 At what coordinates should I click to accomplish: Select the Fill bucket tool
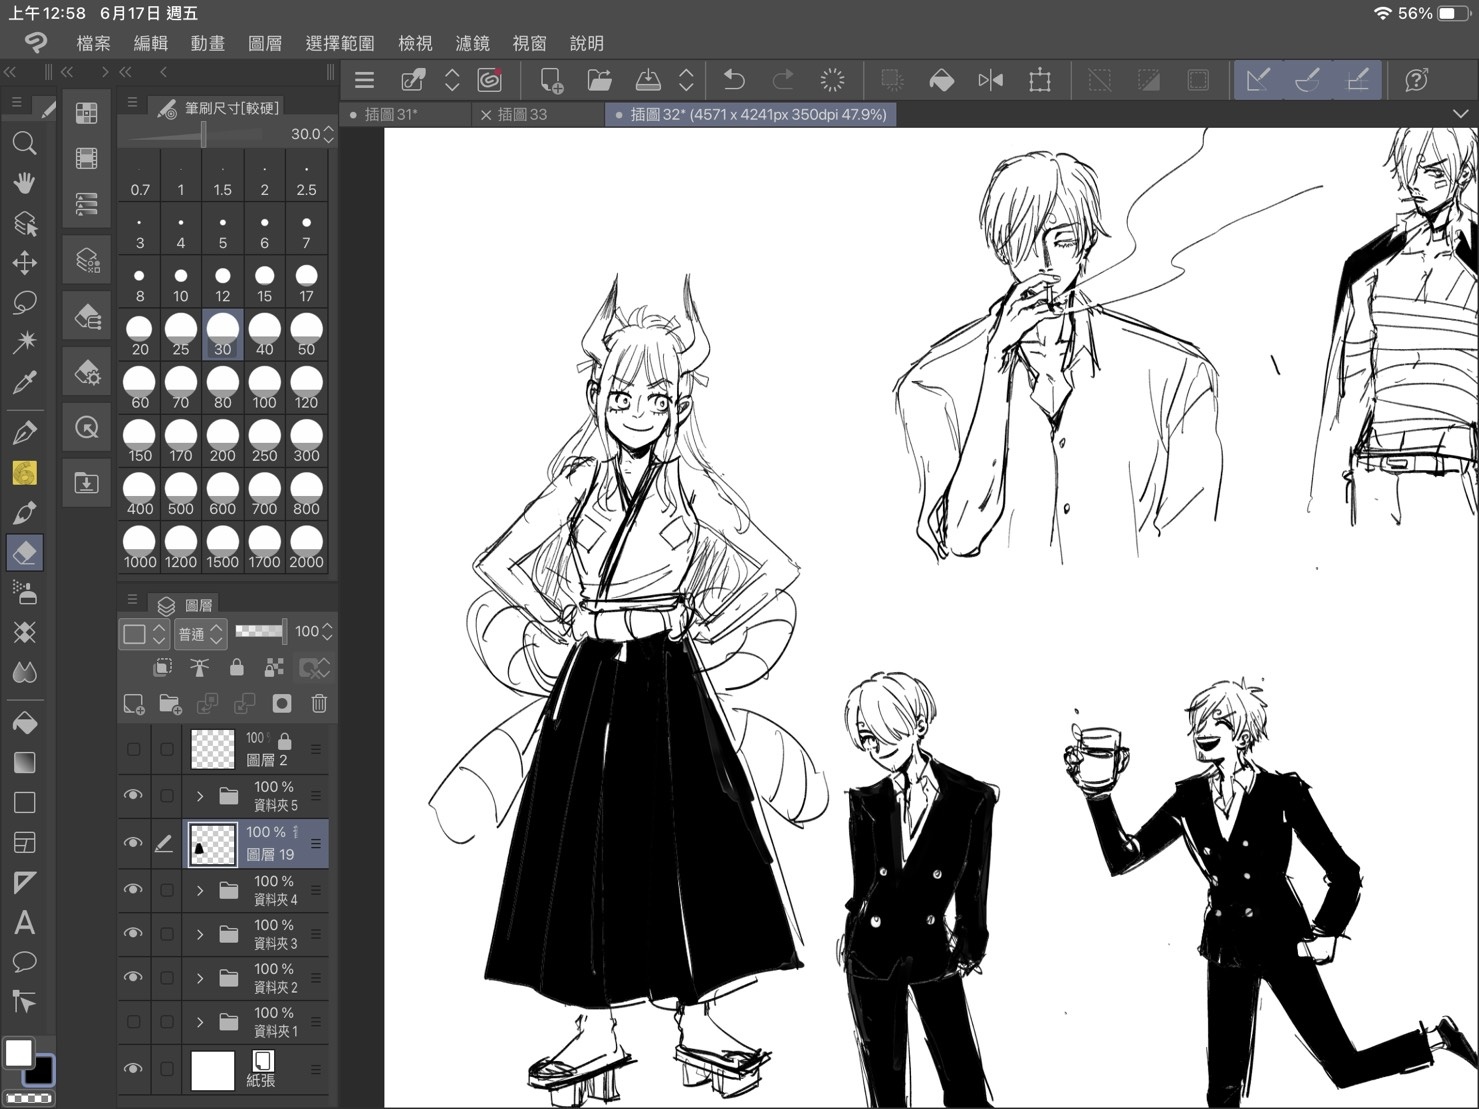coord(24,723)
